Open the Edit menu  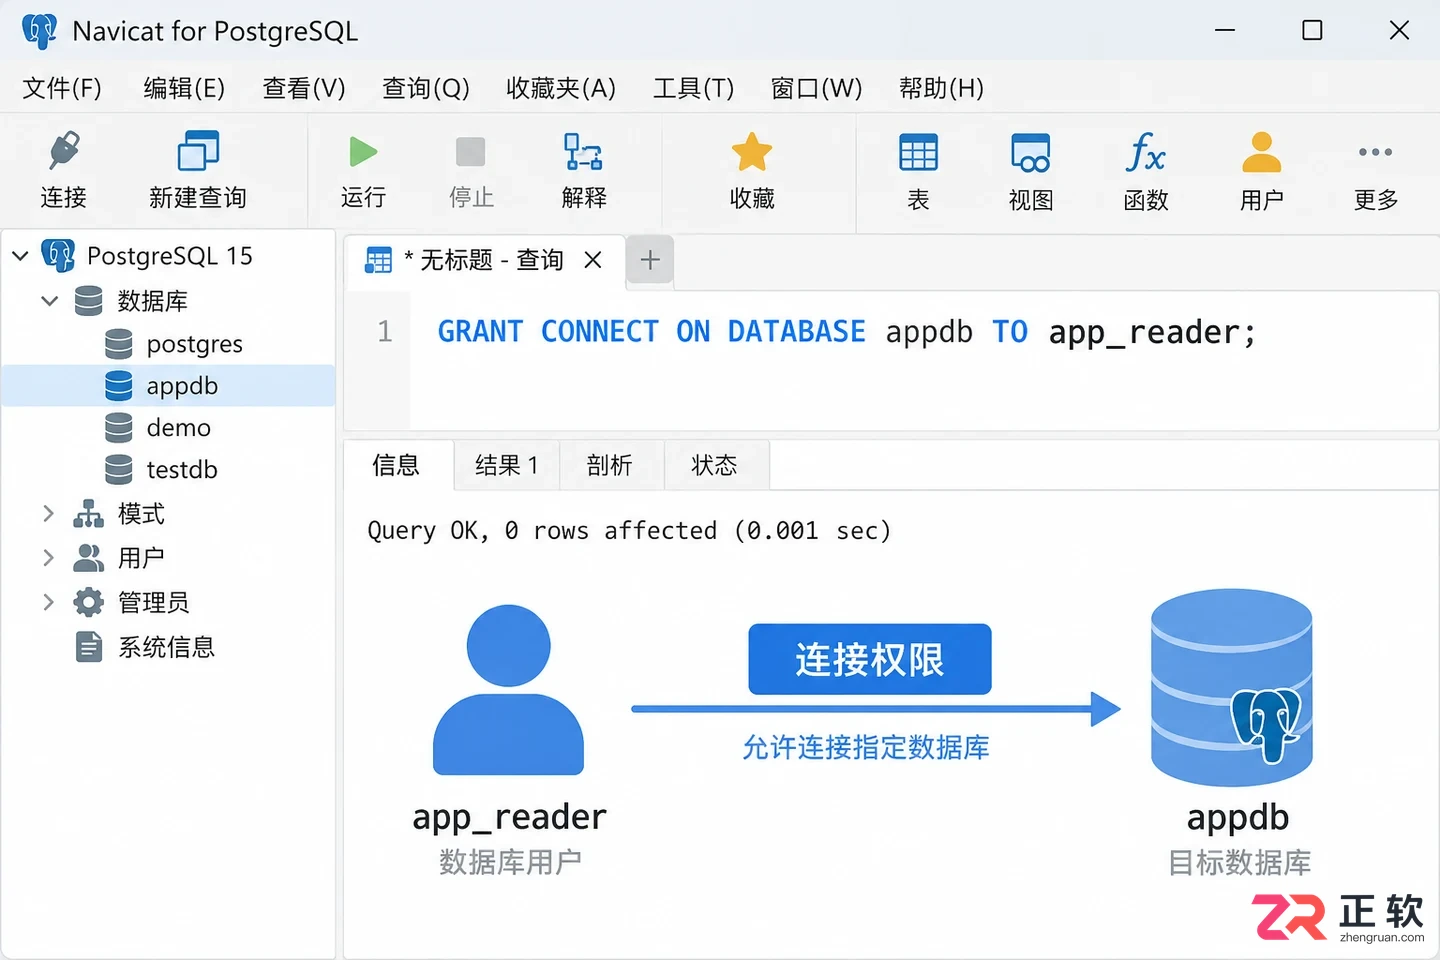click(x=184, y=88)
